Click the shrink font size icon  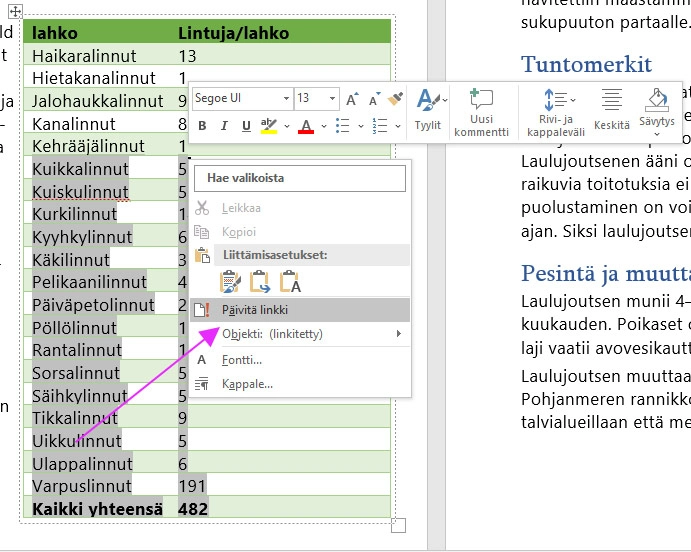[x=374, y=99]
